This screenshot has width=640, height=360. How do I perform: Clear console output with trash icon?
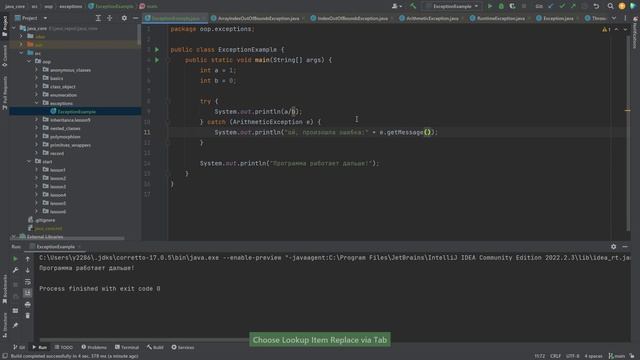(28, 316)
